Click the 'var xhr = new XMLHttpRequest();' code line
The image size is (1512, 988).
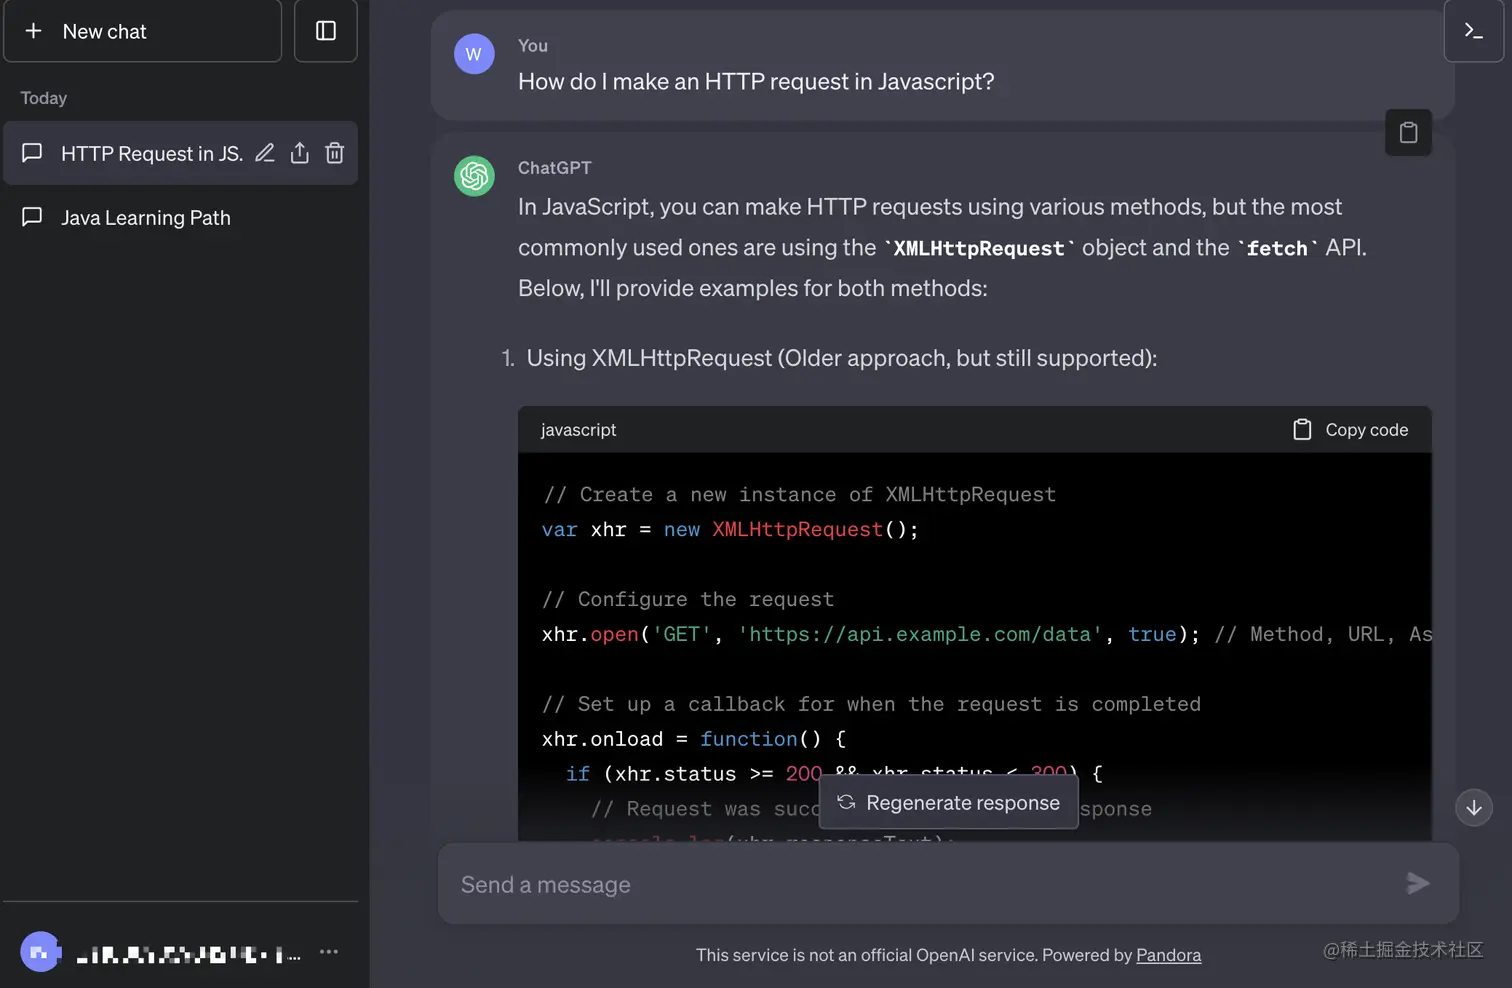730,530
